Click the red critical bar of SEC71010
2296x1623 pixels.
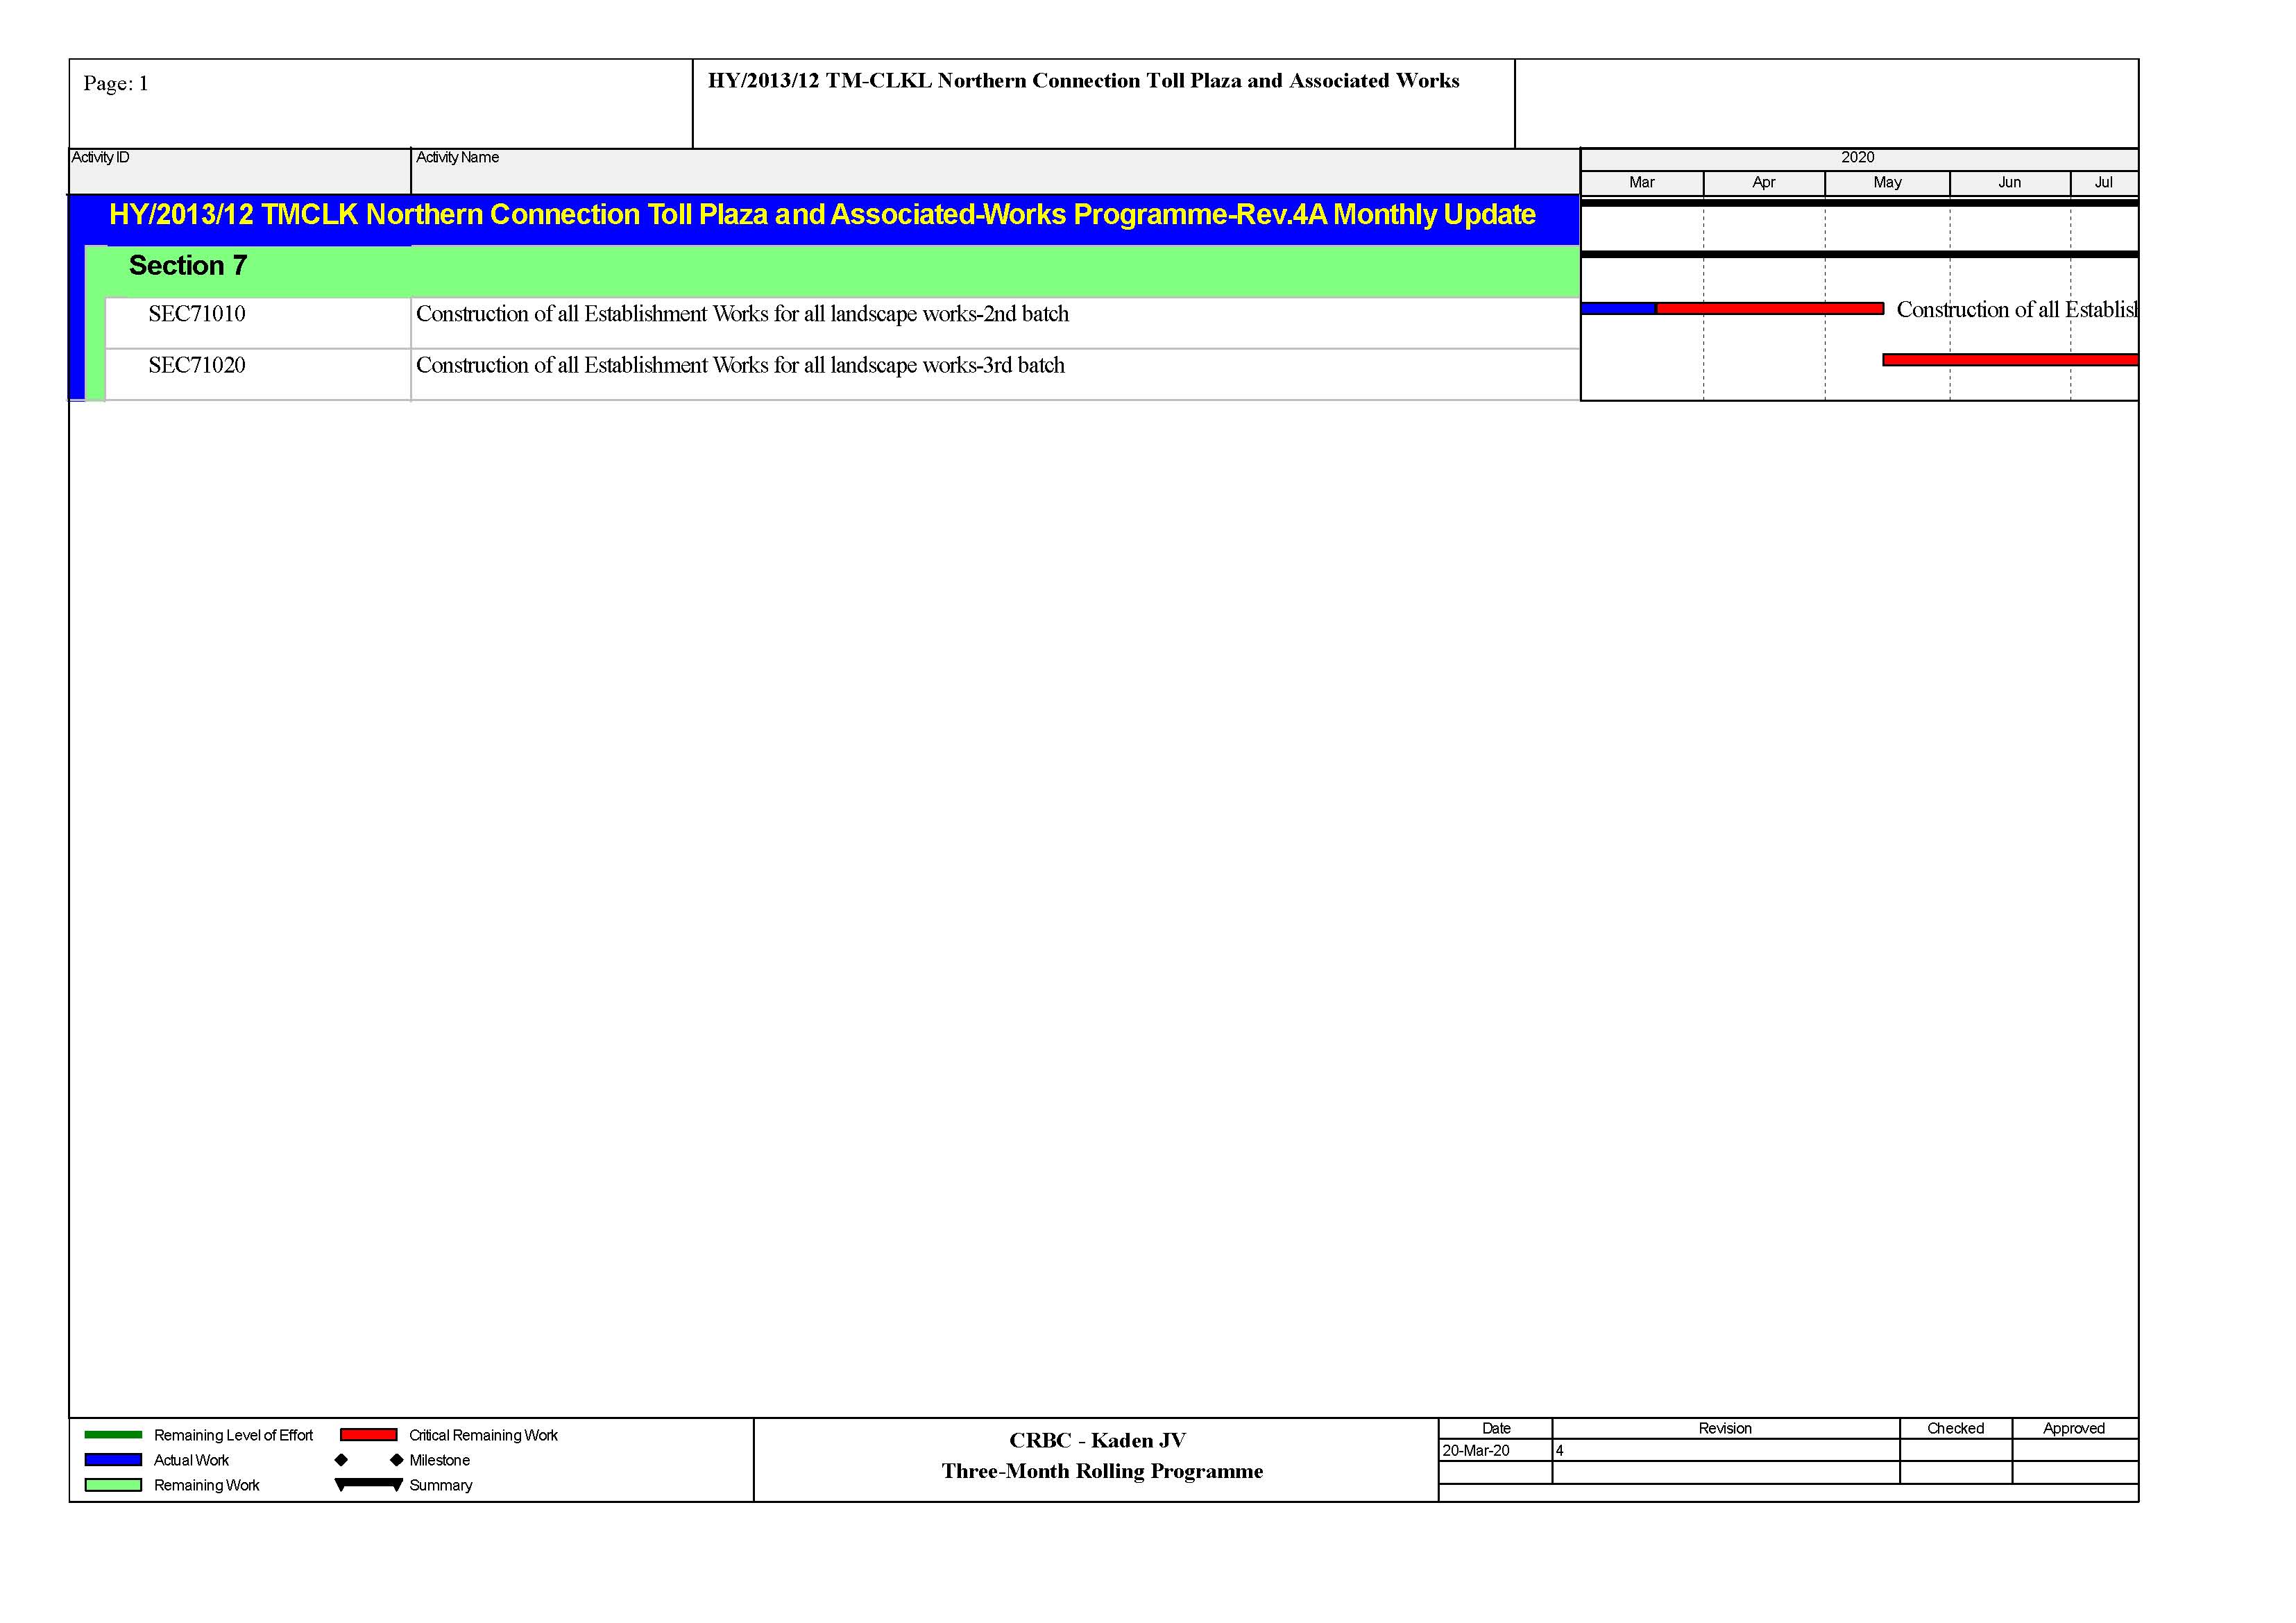pos(1770,309)
